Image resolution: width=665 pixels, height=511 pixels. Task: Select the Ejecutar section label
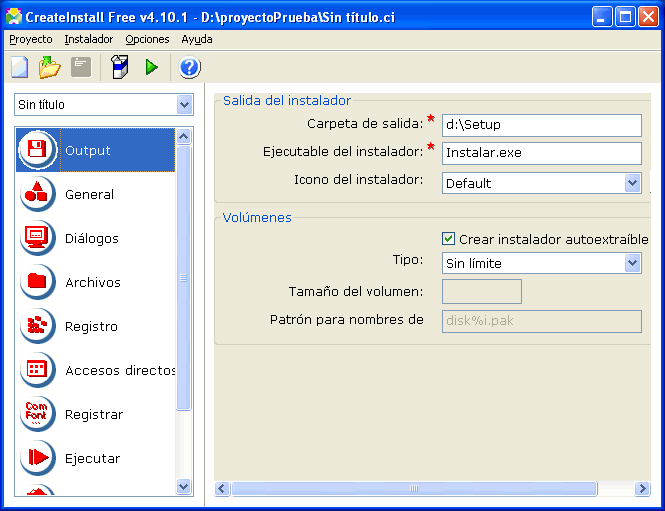[92, 458]
